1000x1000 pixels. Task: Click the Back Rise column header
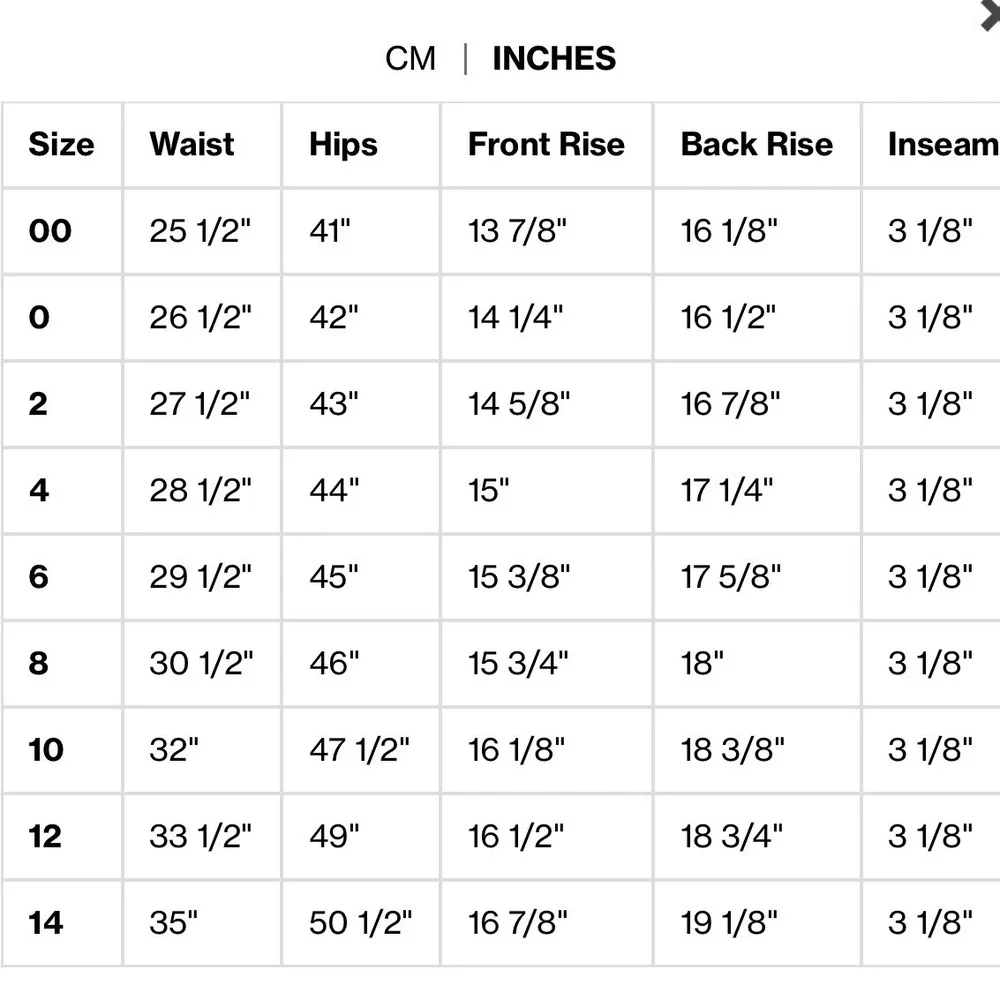(x=757, y=144)
